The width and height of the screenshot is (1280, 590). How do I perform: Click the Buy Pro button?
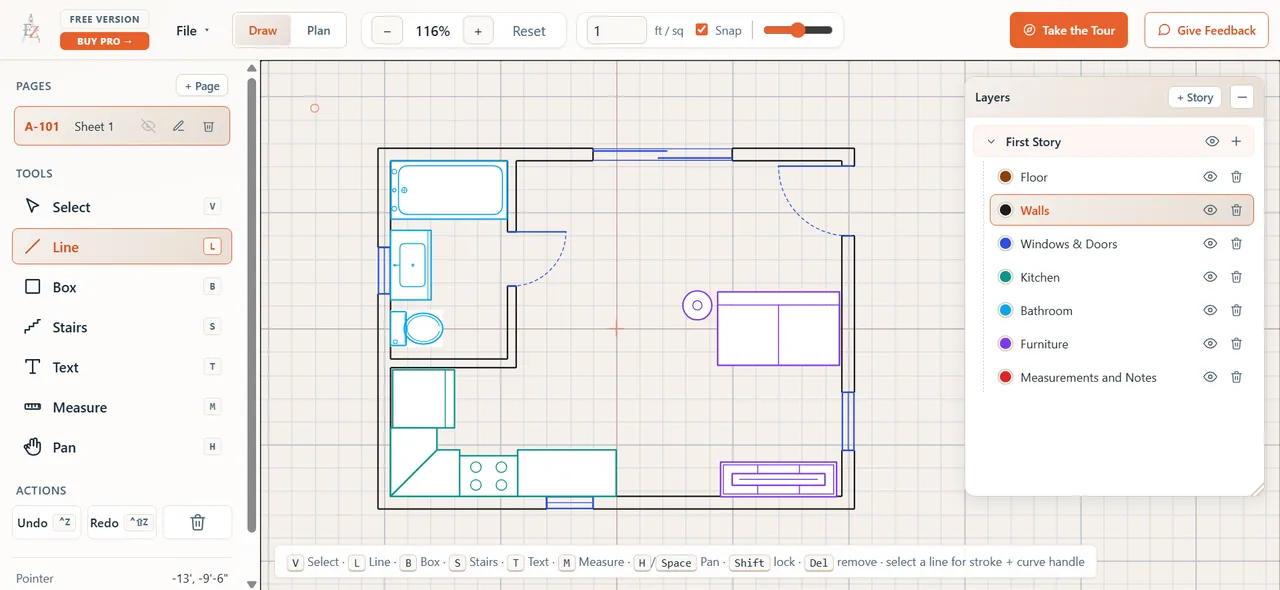pos(104,41)
